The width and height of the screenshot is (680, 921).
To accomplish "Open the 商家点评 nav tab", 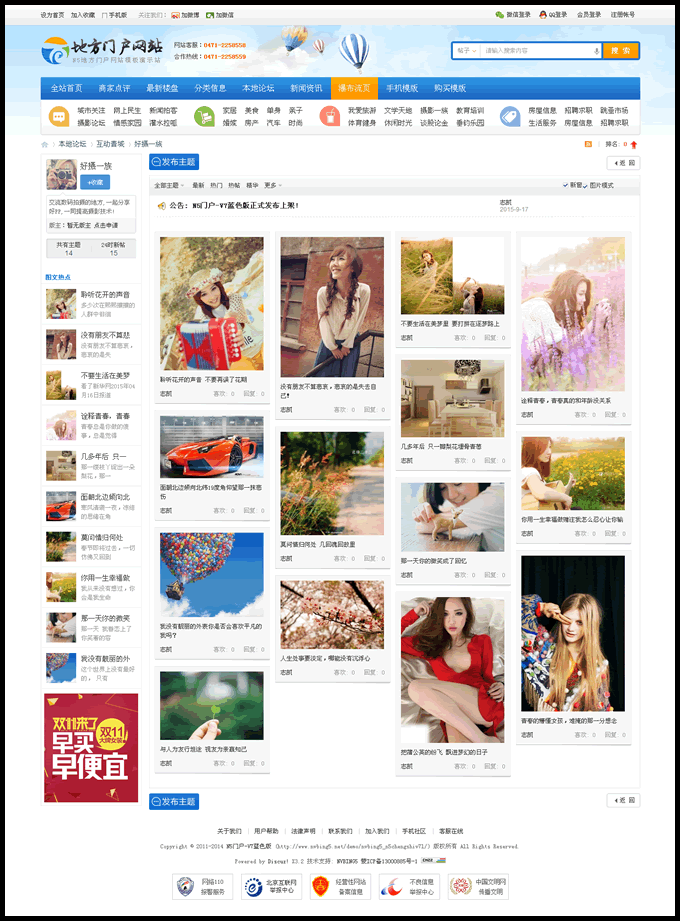I will tap(114, 88).
